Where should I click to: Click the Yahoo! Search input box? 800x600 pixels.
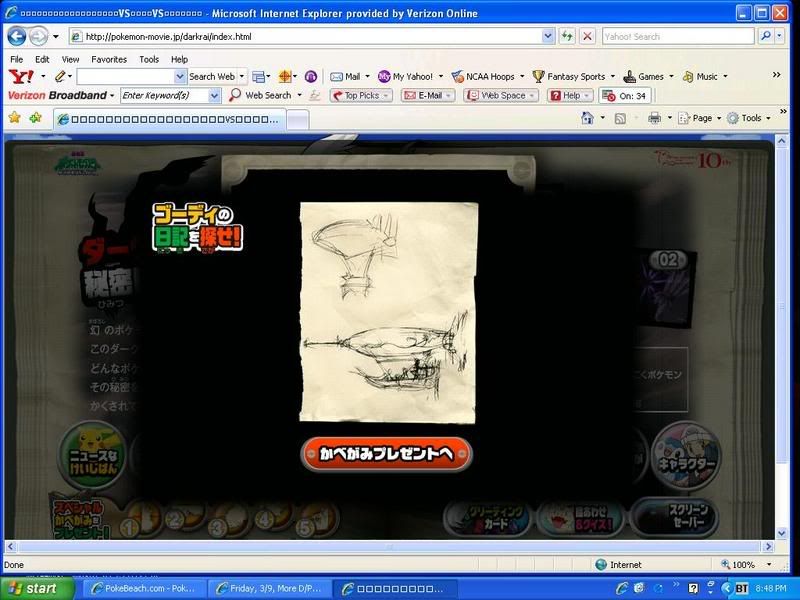(x=678, y=36)
